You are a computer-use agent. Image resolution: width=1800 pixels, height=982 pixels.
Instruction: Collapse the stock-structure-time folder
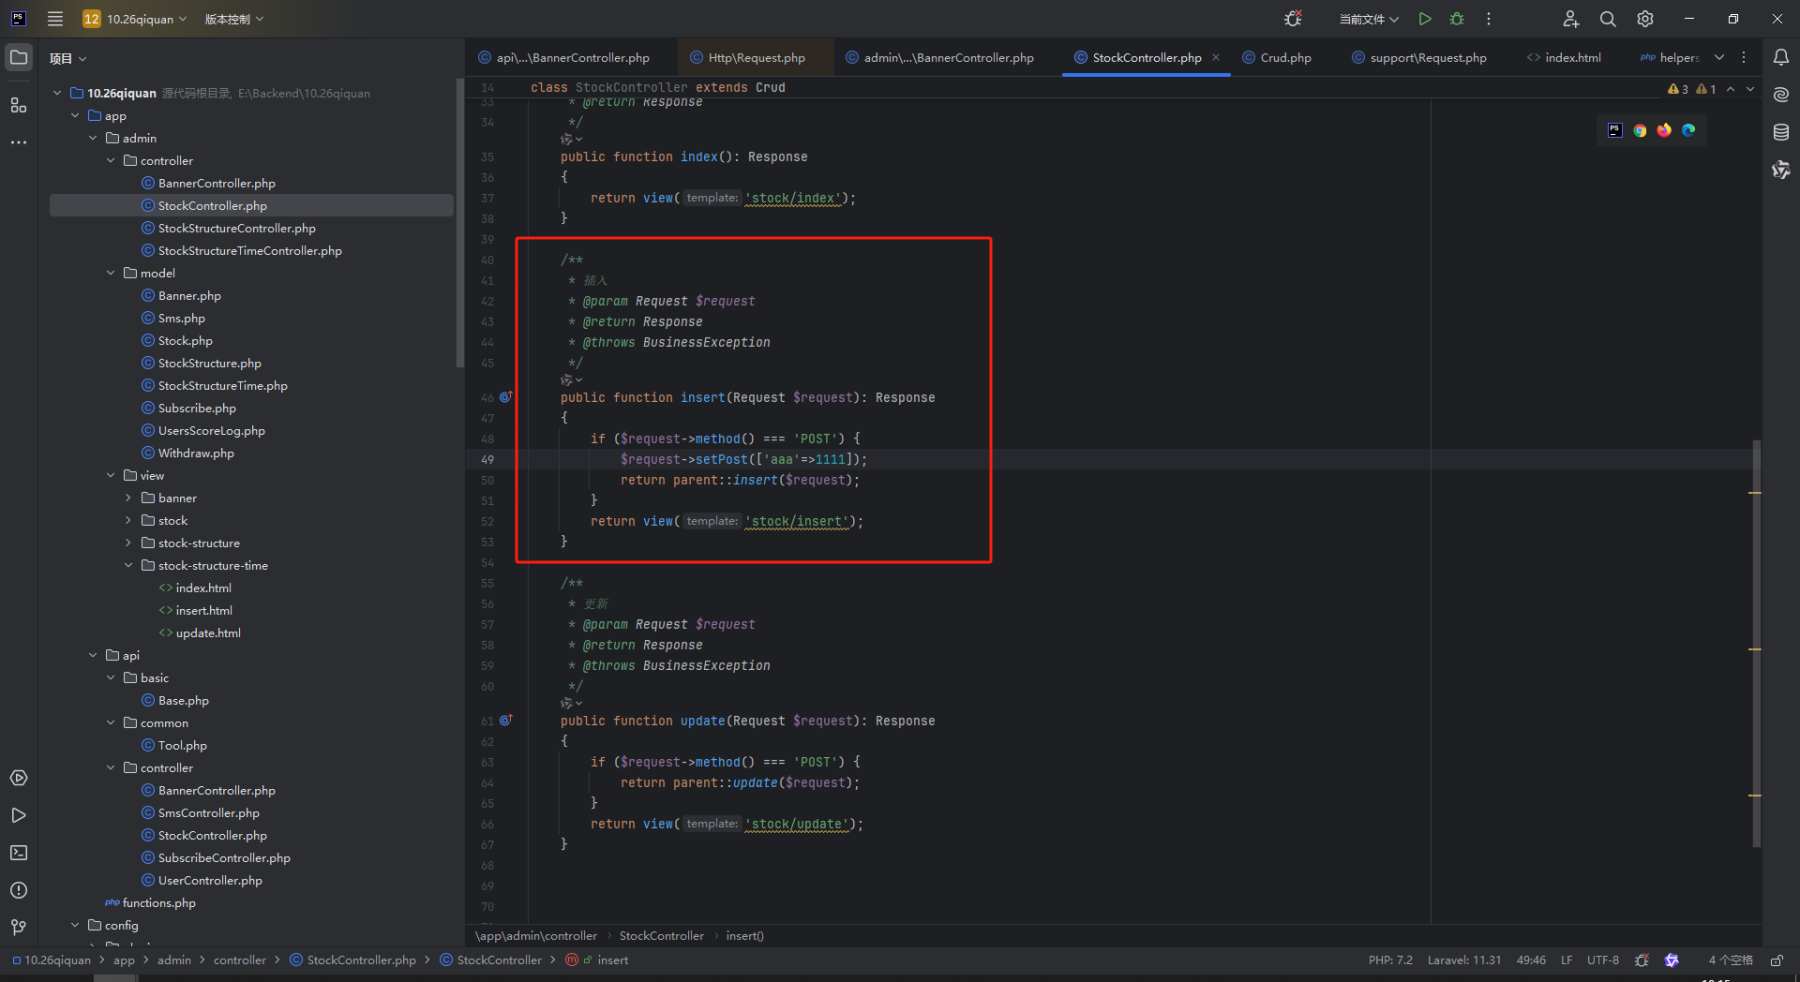[x=128, y=566]
